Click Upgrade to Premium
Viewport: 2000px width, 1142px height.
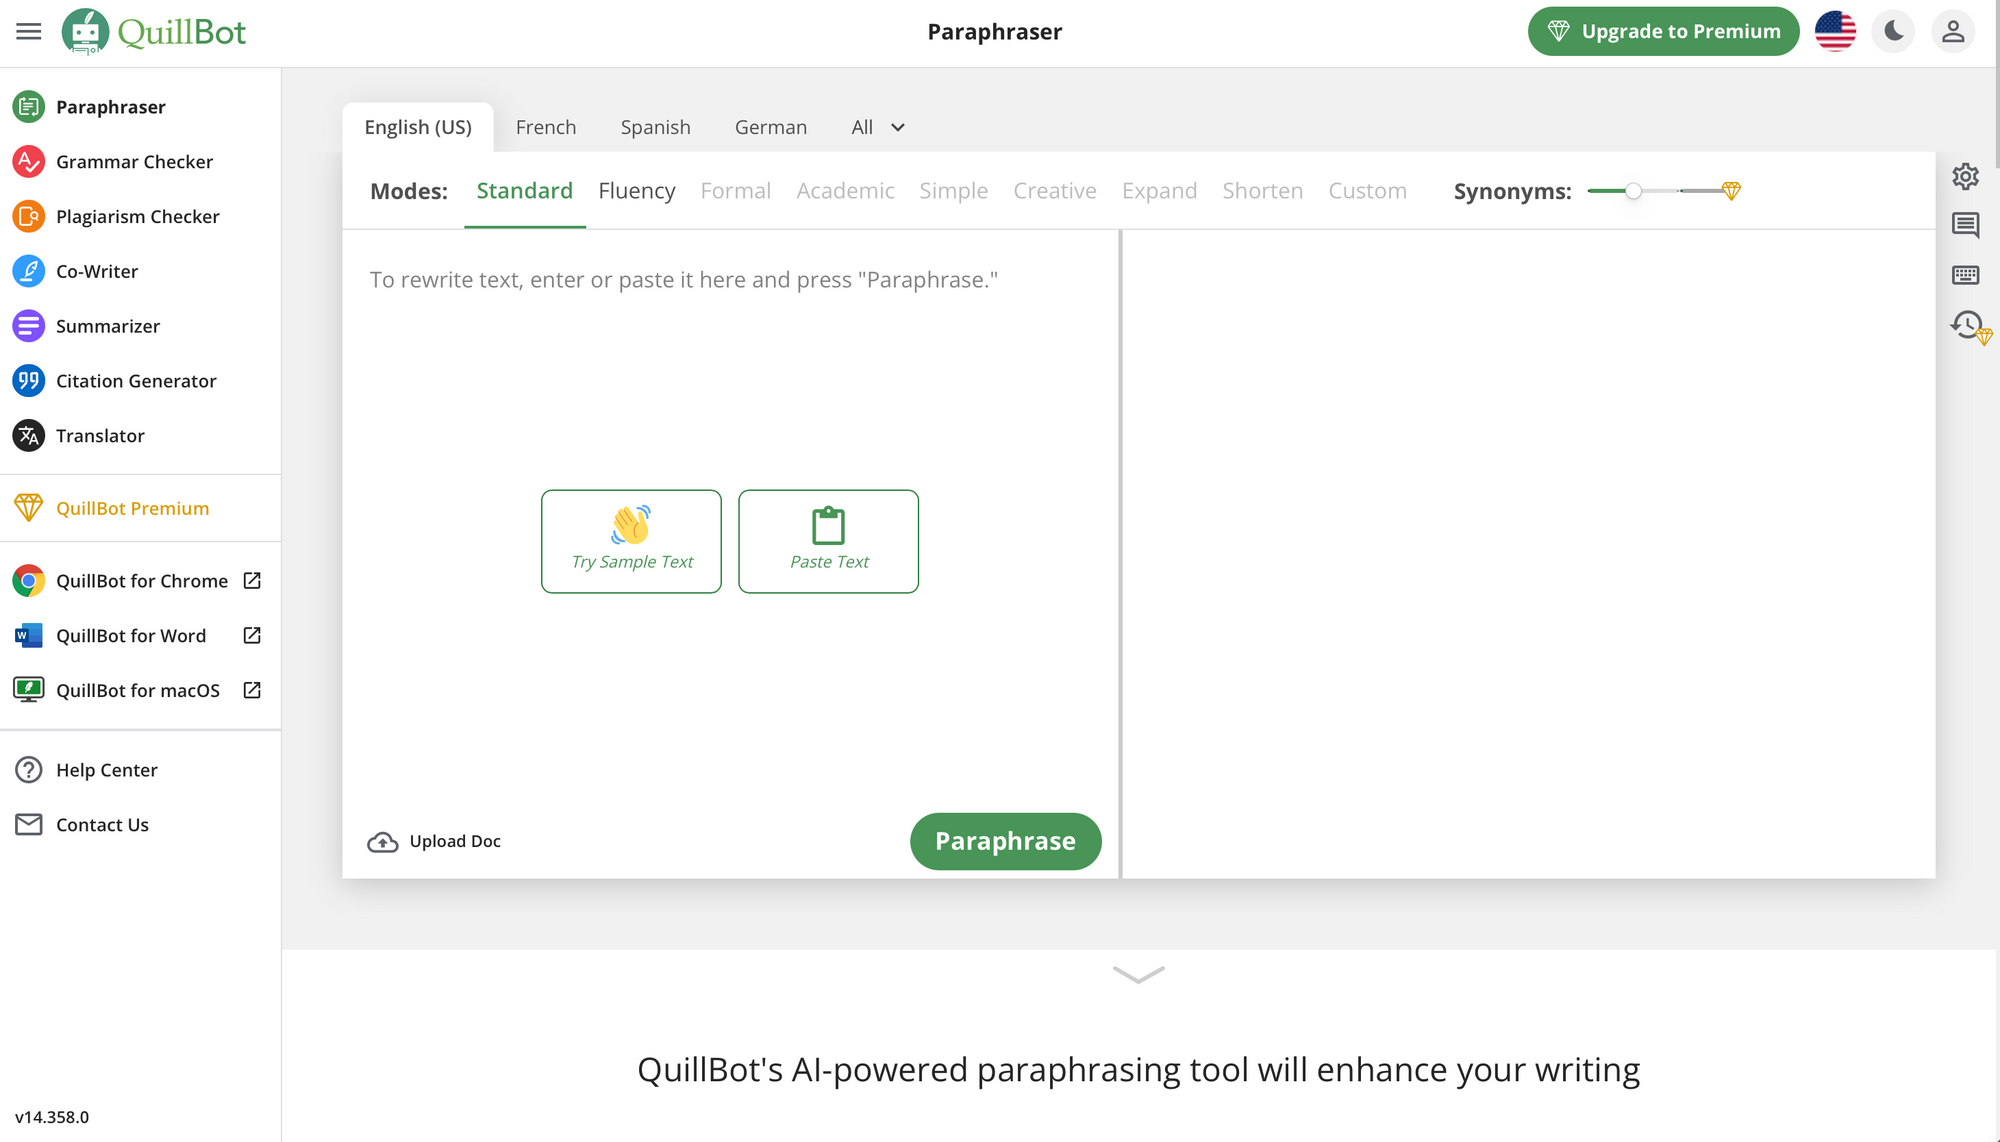tap(1662, 31)
